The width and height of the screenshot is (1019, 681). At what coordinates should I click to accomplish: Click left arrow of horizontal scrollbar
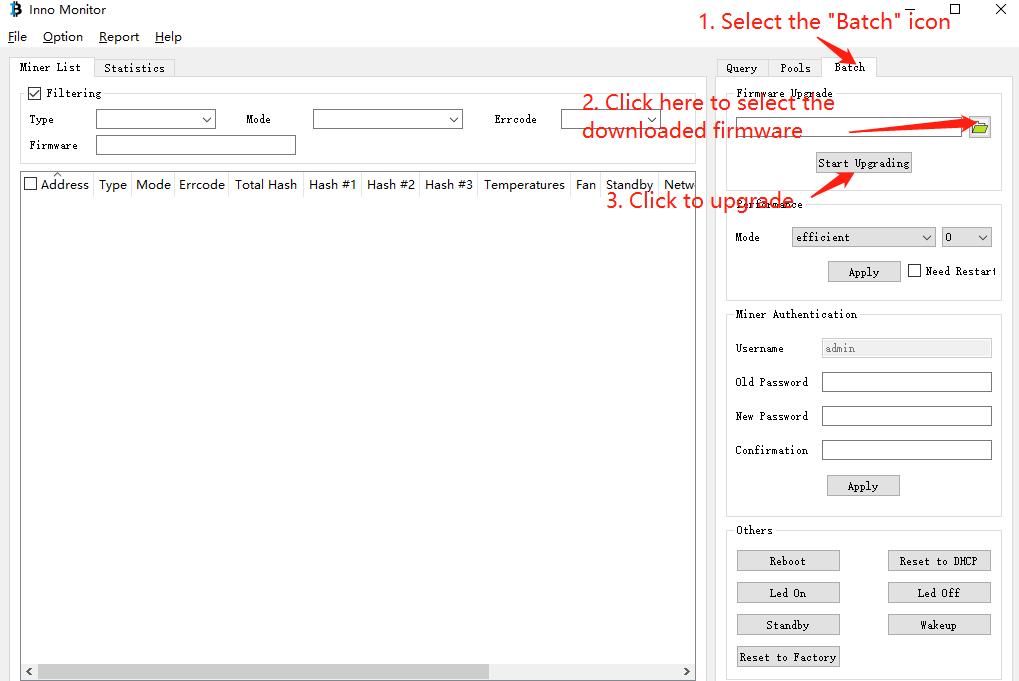(28, 672)
